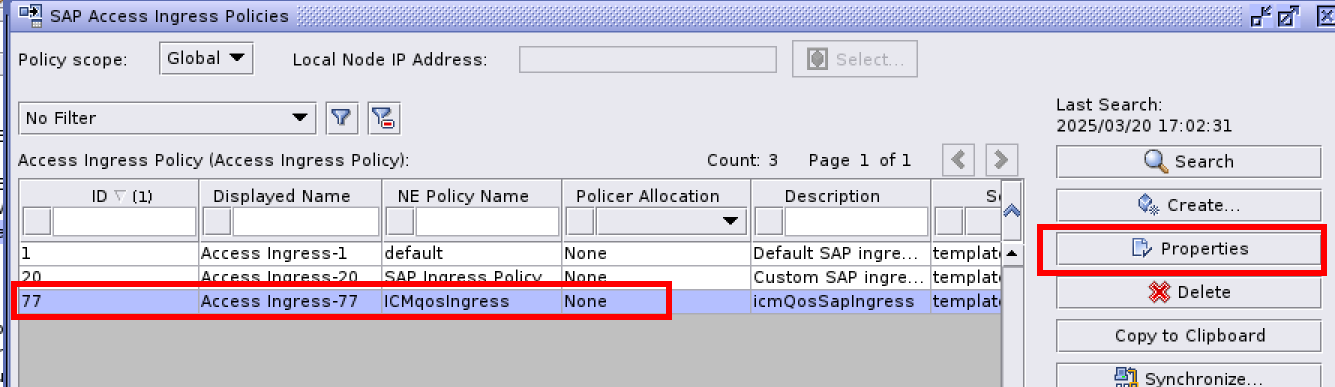This screenshot has width=1335, height=387.
Task: Click the scroll-to-top double chevron icon
Action: [1011, 211]
